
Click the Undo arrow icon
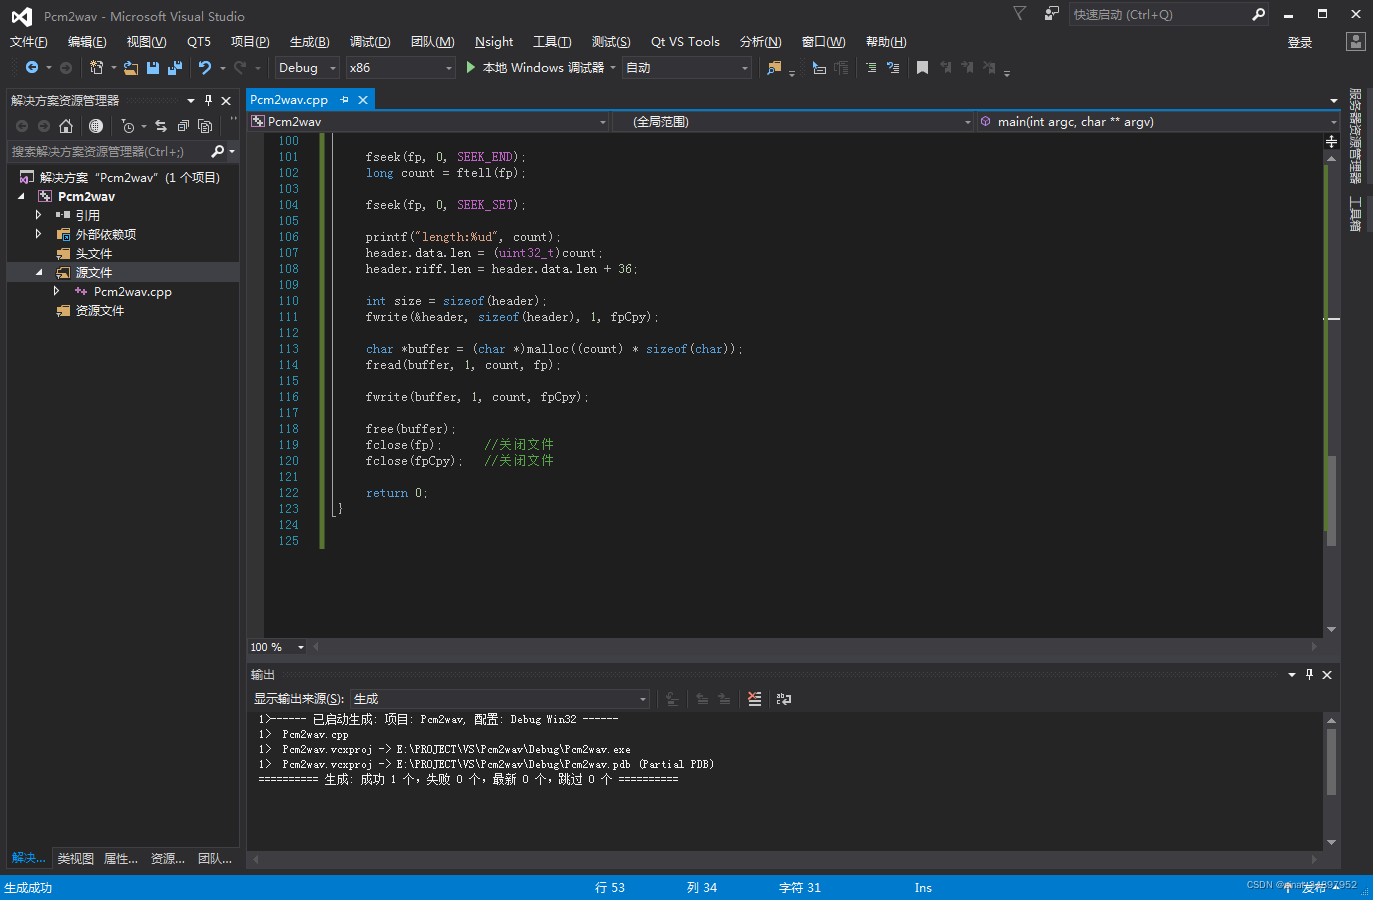(205, 68)
